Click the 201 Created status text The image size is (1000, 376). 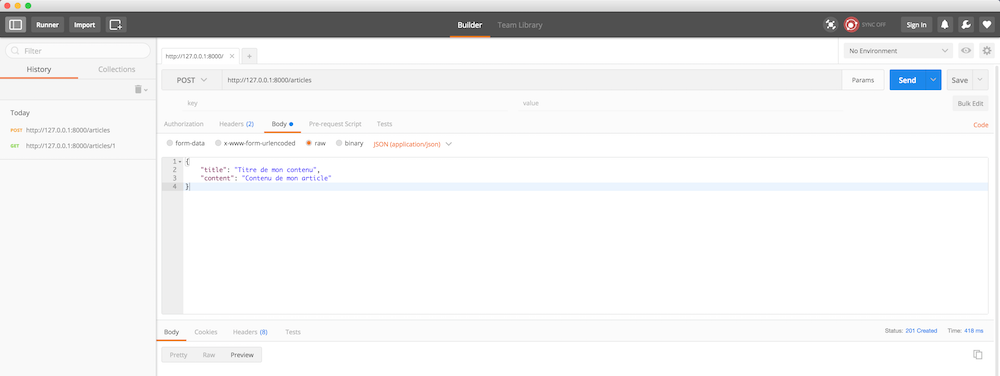pyautogui.click(x=922, y=331)
